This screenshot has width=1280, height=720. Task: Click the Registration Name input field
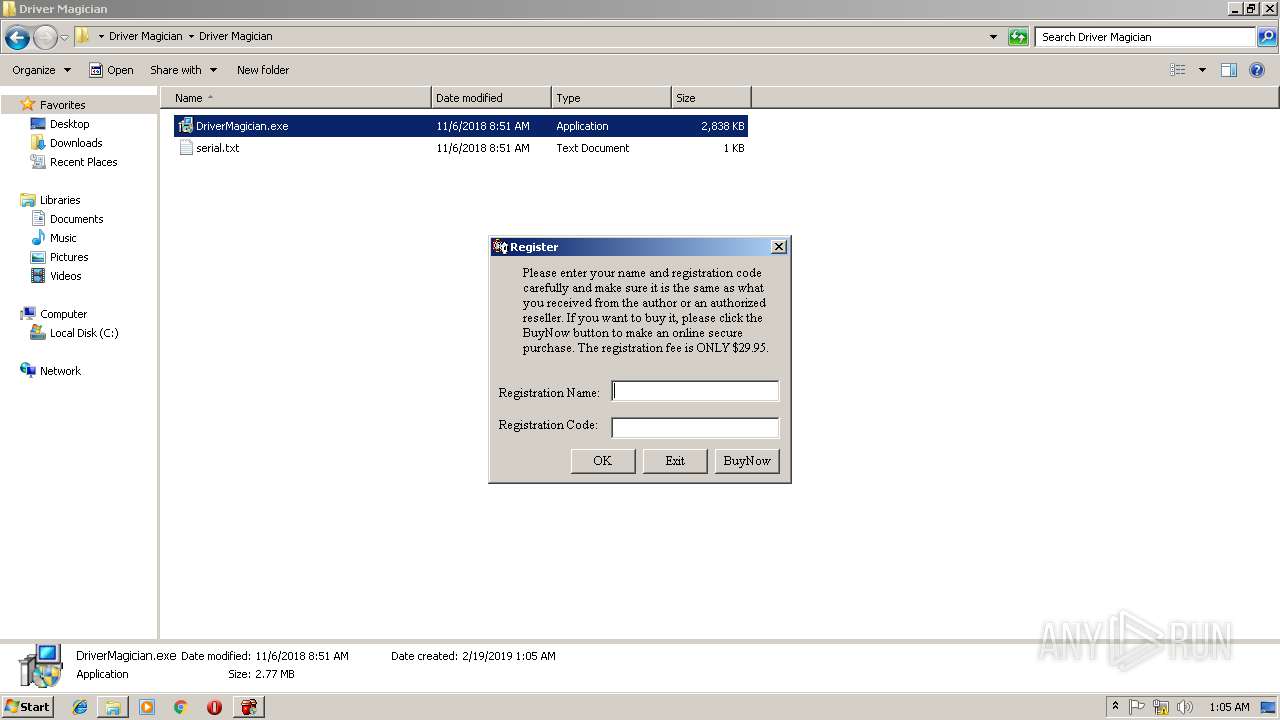(x=695, y=391)
